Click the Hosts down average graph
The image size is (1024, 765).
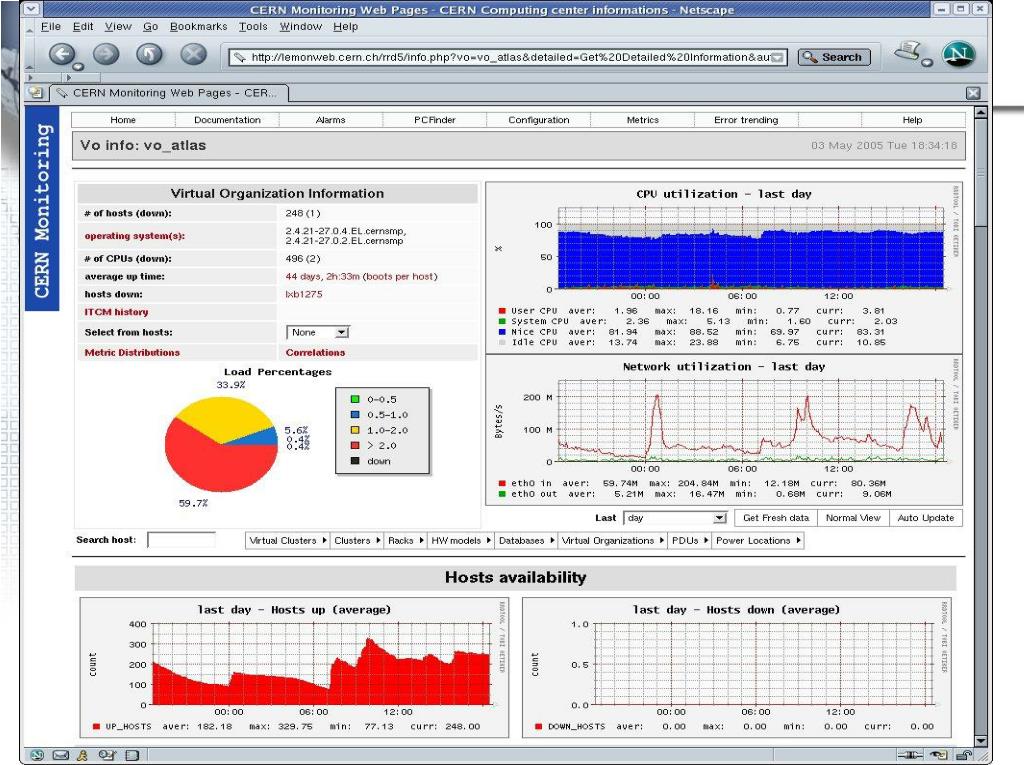[737, 667]
